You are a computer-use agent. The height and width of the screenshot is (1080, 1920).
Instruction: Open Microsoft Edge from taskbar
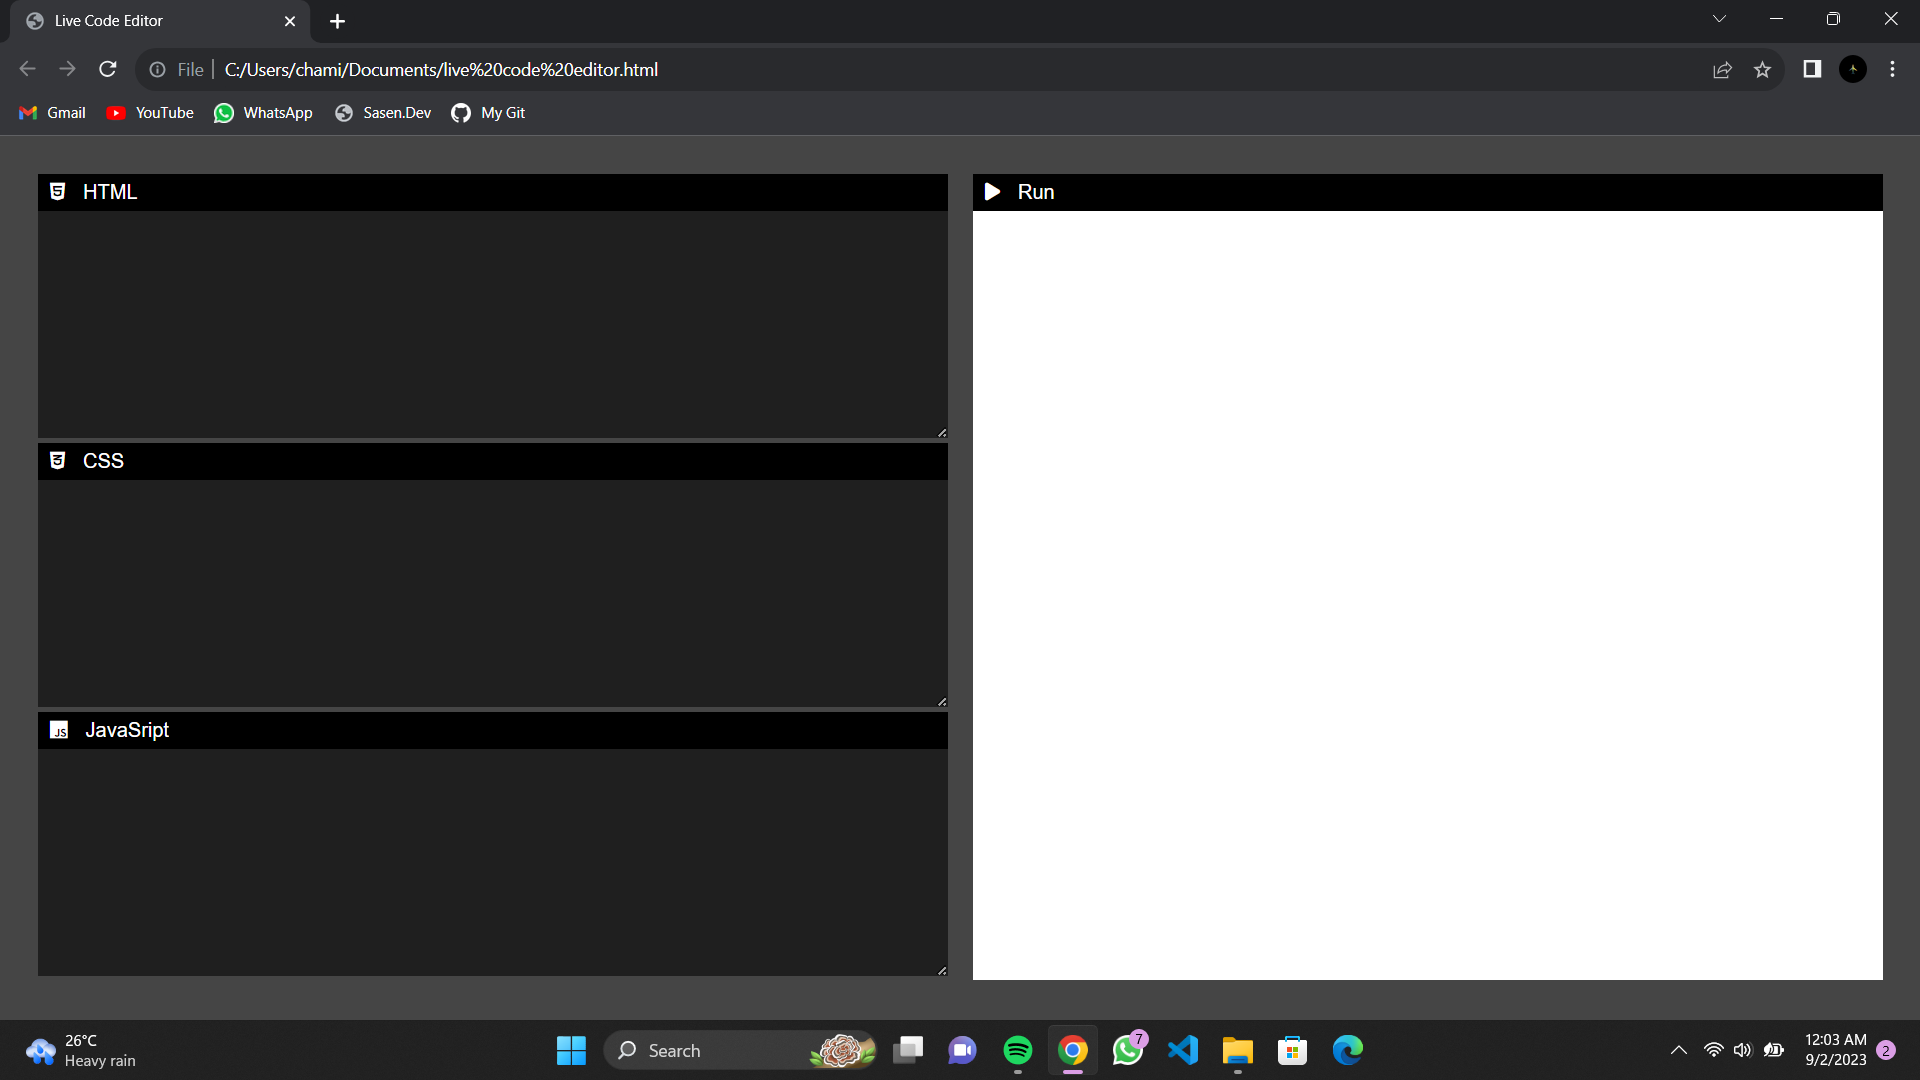coord(1348,1050)
